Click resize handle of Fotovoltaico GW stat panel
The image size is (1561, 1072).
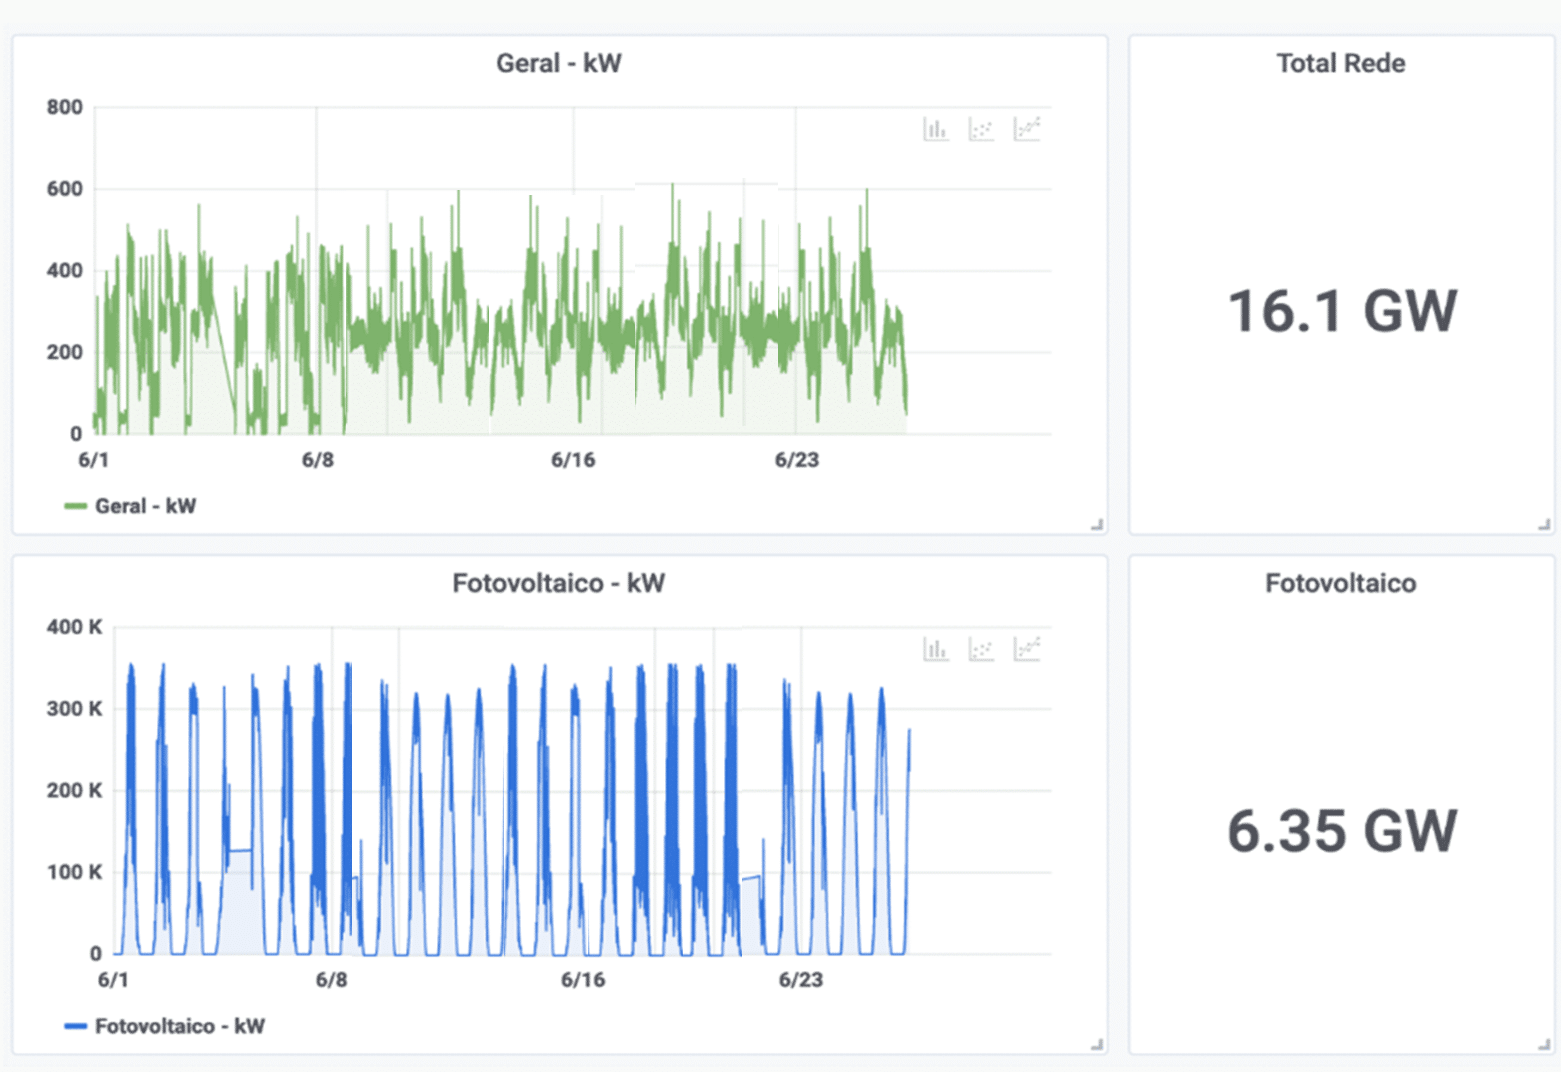pyautogui.click(x=1544, y=1044)
